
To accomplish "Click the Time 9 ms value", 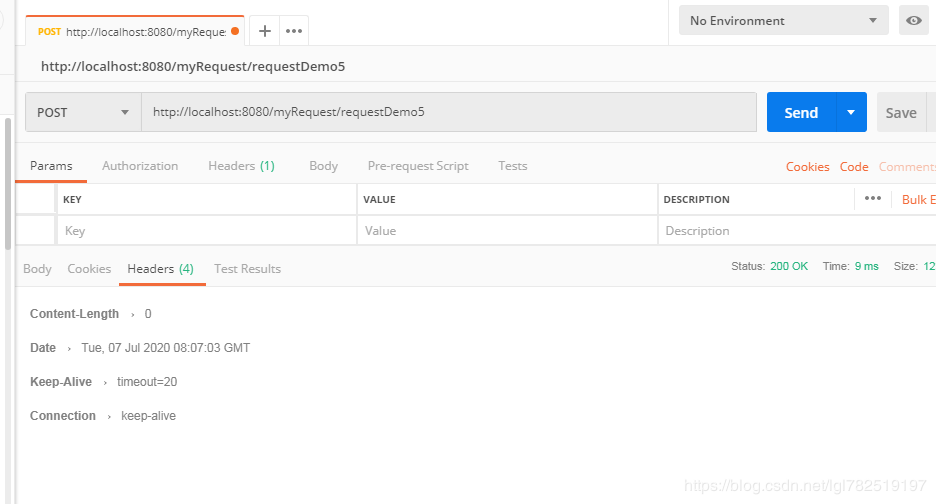I will pyautogui.click(x=866, y=266).
